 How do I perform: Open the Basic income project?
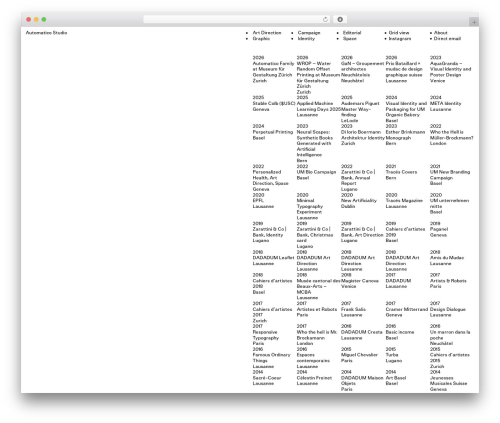point(400,332)
